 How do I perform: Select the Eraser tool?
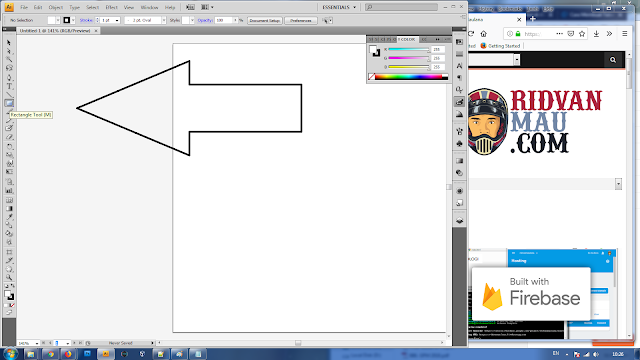[9, 138]
